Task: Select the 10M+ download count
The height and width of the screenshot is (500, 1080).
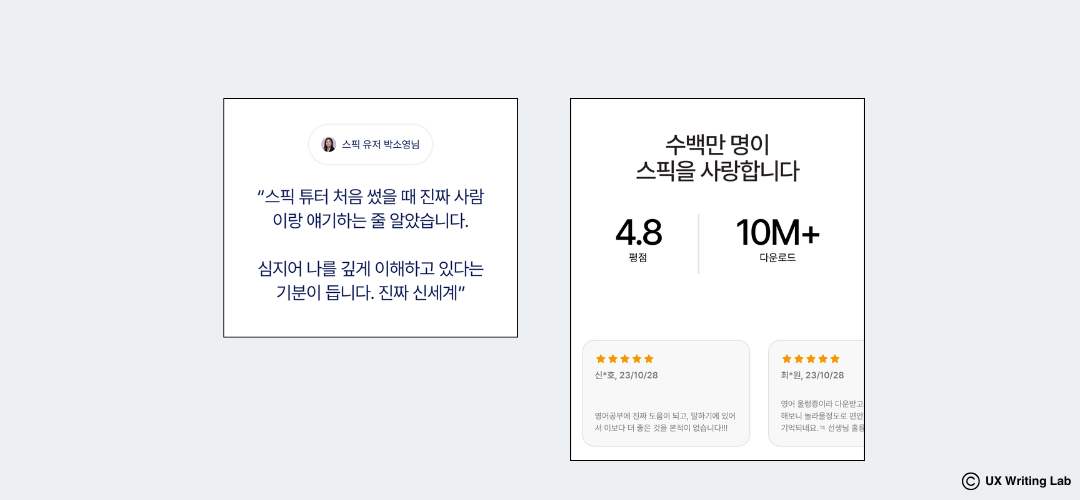Action: pyautogui.click(x=778, y=233)
